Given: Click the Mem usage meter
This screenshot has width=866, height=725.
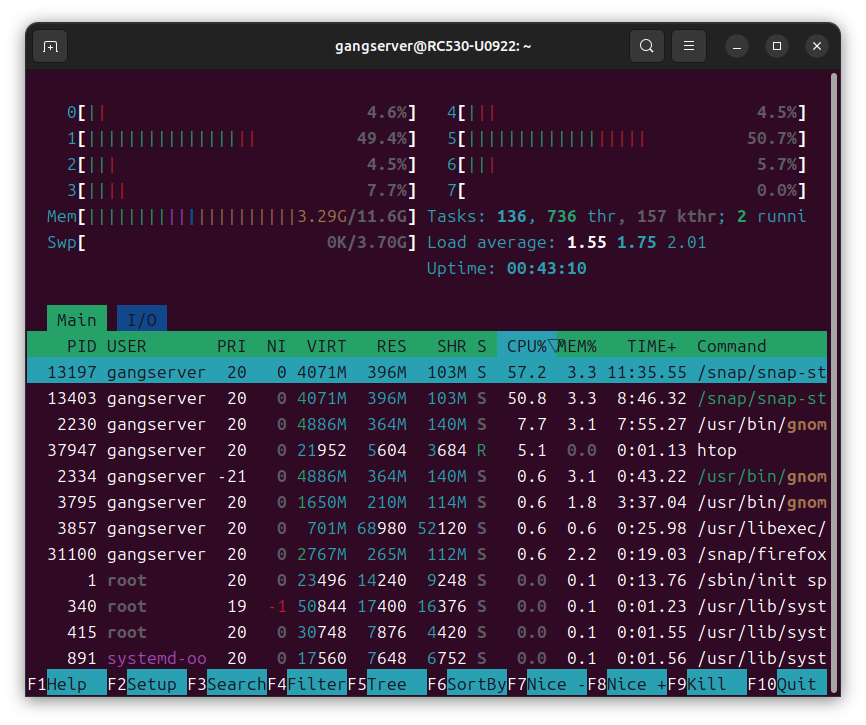Looking at the screenshot, I should (x=231, y=216).
